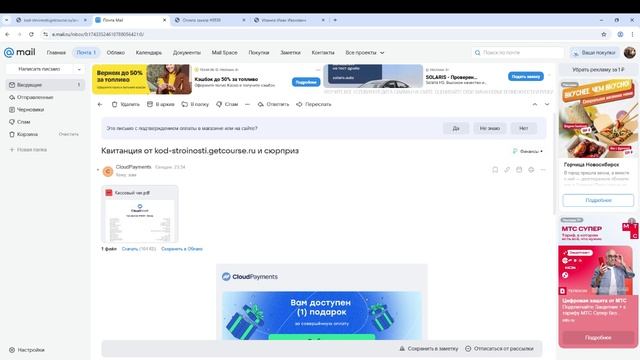Open Почта tab in top navigation
This screenshot has height=360, width=640.
[x=86, y=53]
